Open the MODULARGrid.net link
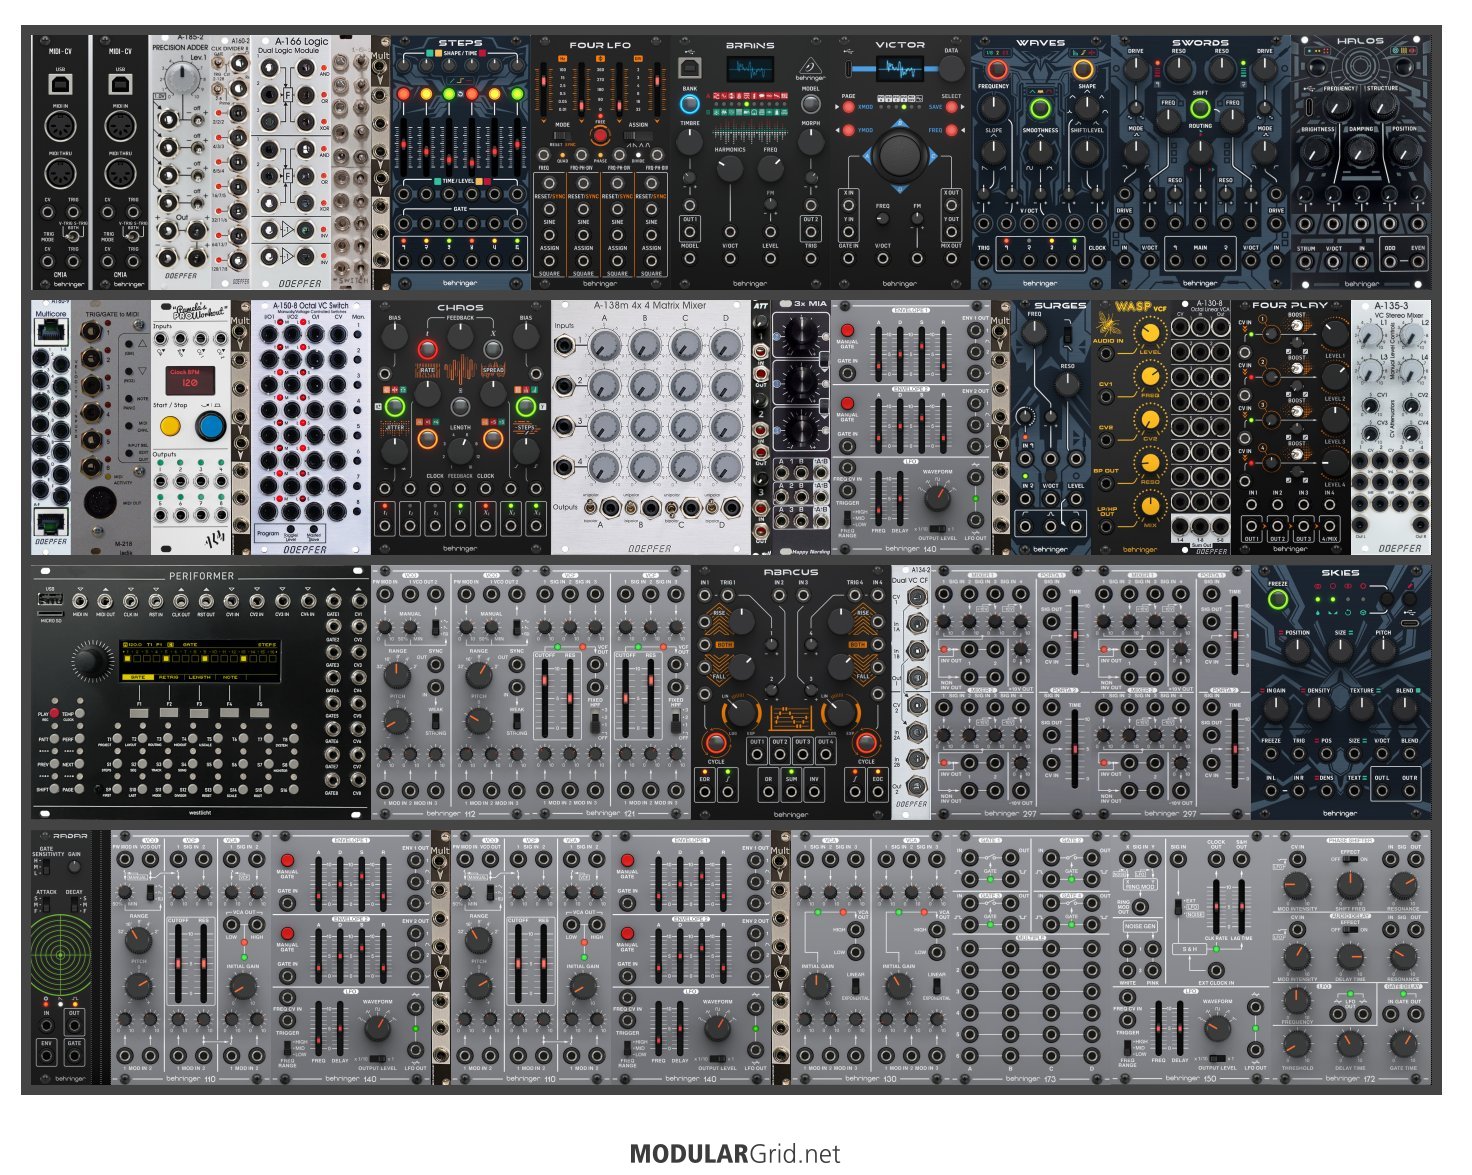This screenshot has height=1175, width=1472. [x=735, y=1154]
